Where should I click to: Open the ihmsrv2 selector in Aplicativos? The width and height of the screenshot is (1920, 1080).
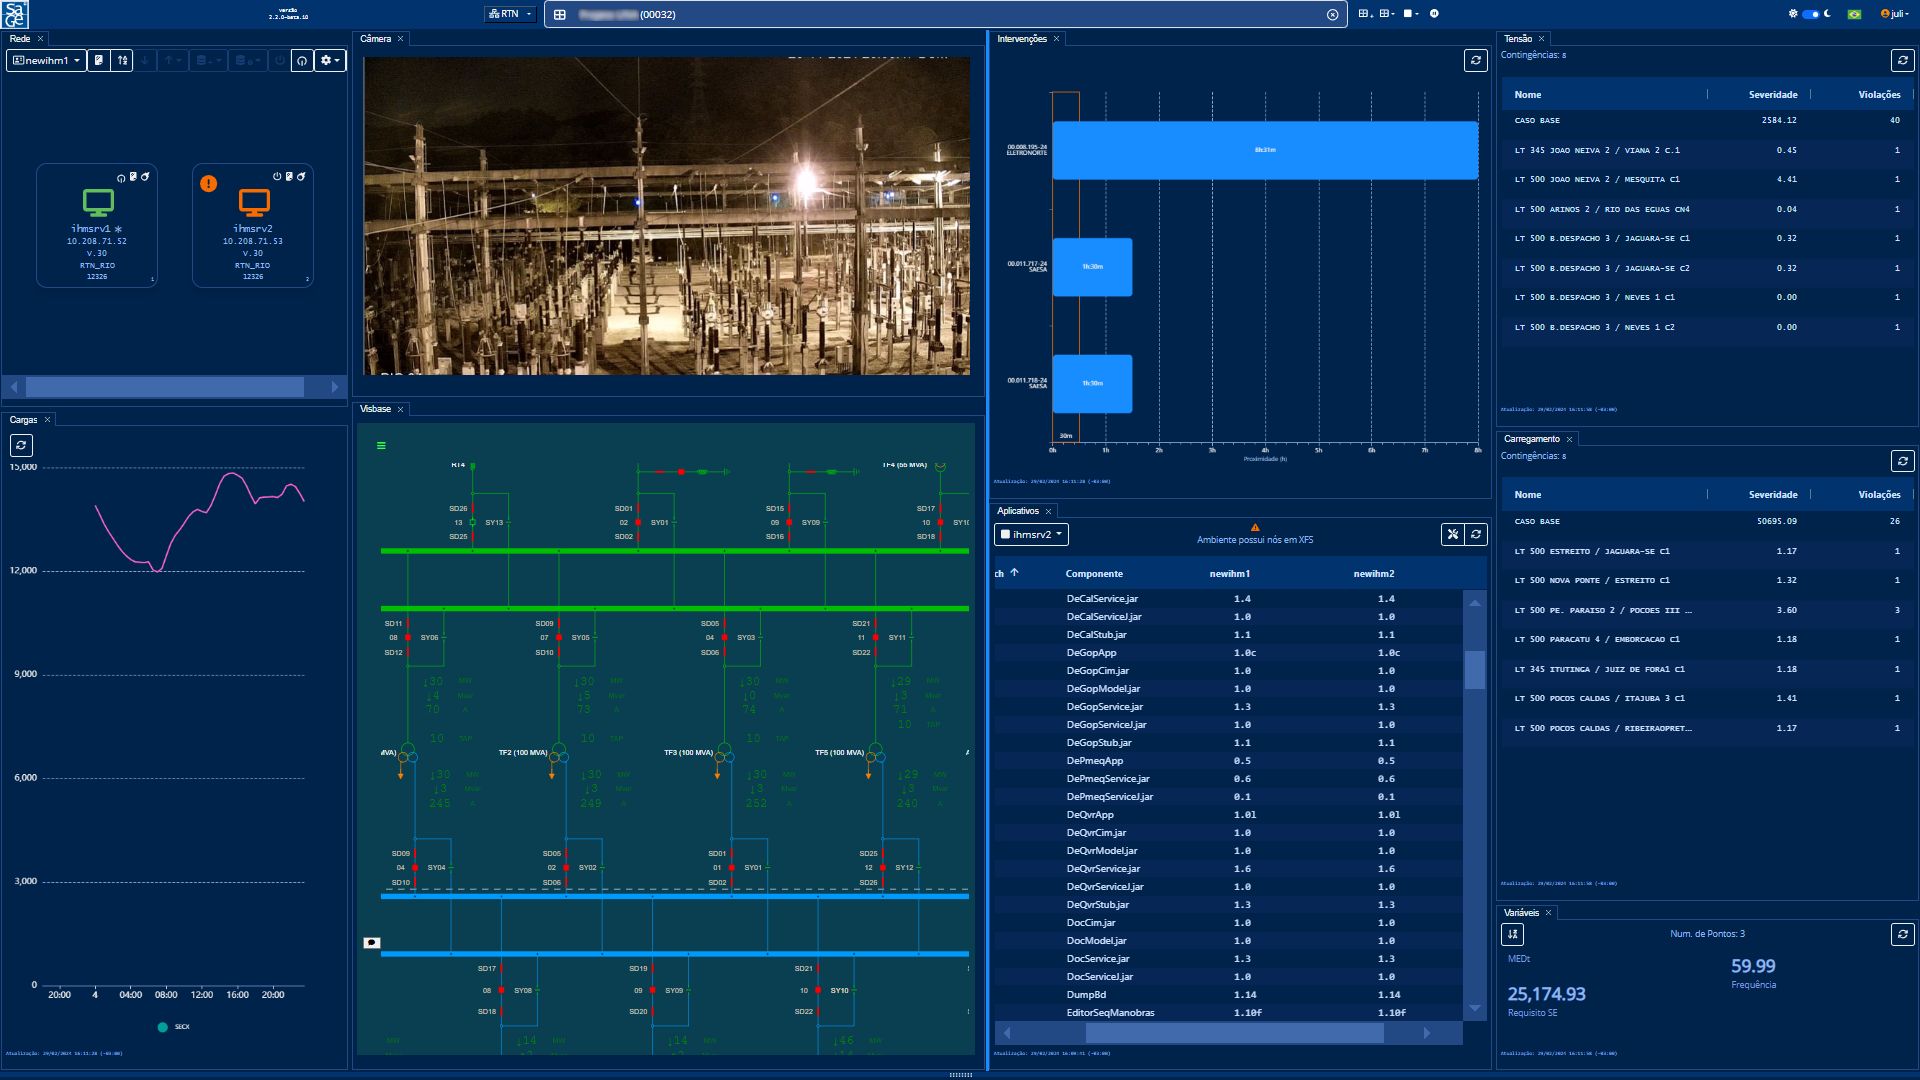[1032, 535]
